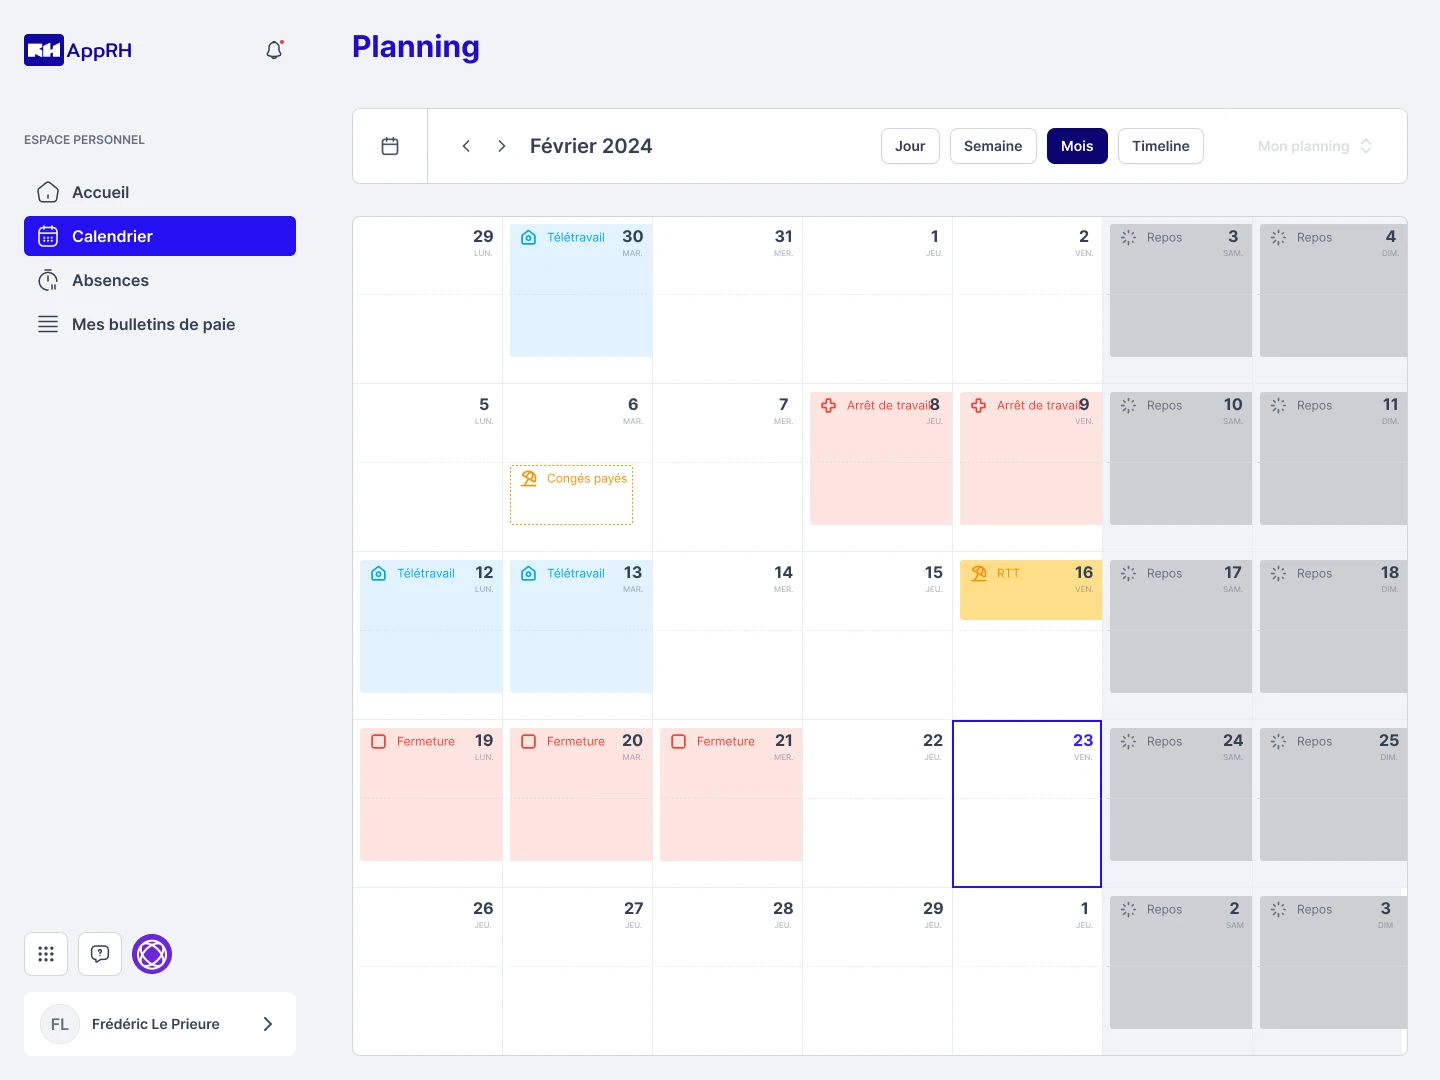Open the apps grid icon bottom left

click(45, 954)
